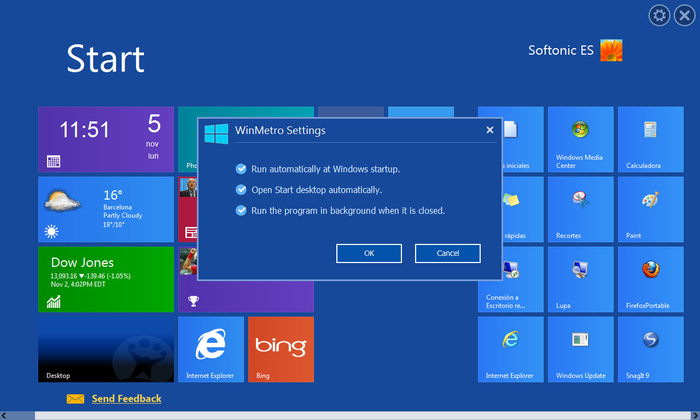Click Cancel in WinMetro Settings
700x420 pixels.
[448, 254]
